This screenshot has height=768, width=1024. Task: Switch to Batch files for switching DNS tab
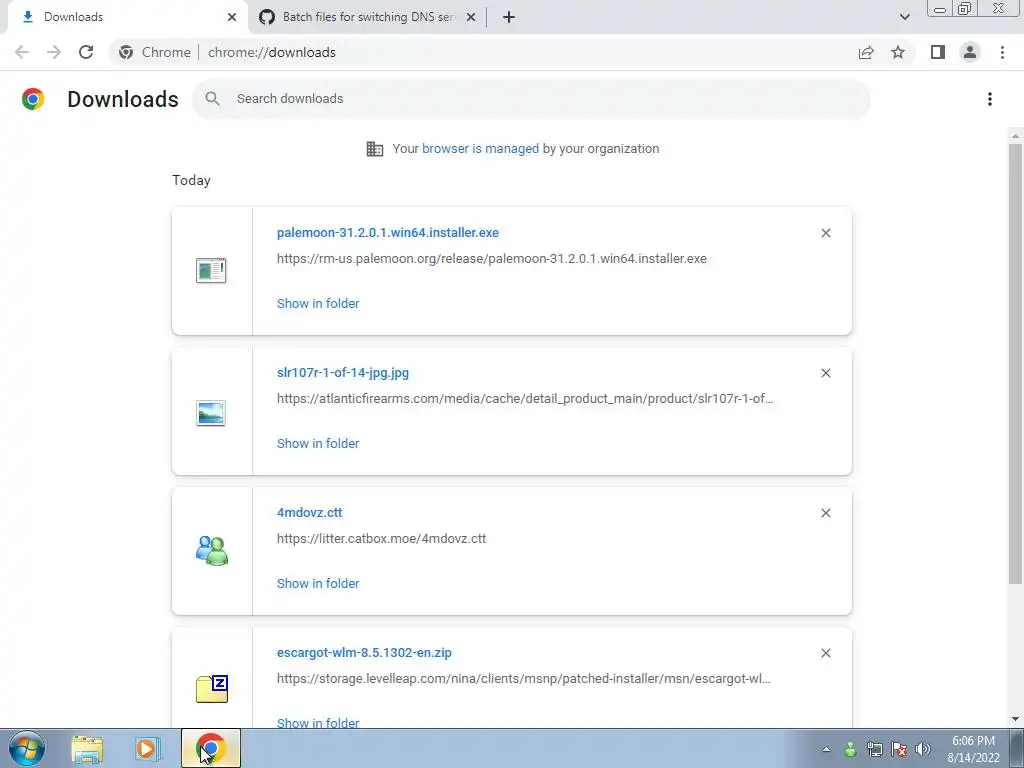[368, 17]
